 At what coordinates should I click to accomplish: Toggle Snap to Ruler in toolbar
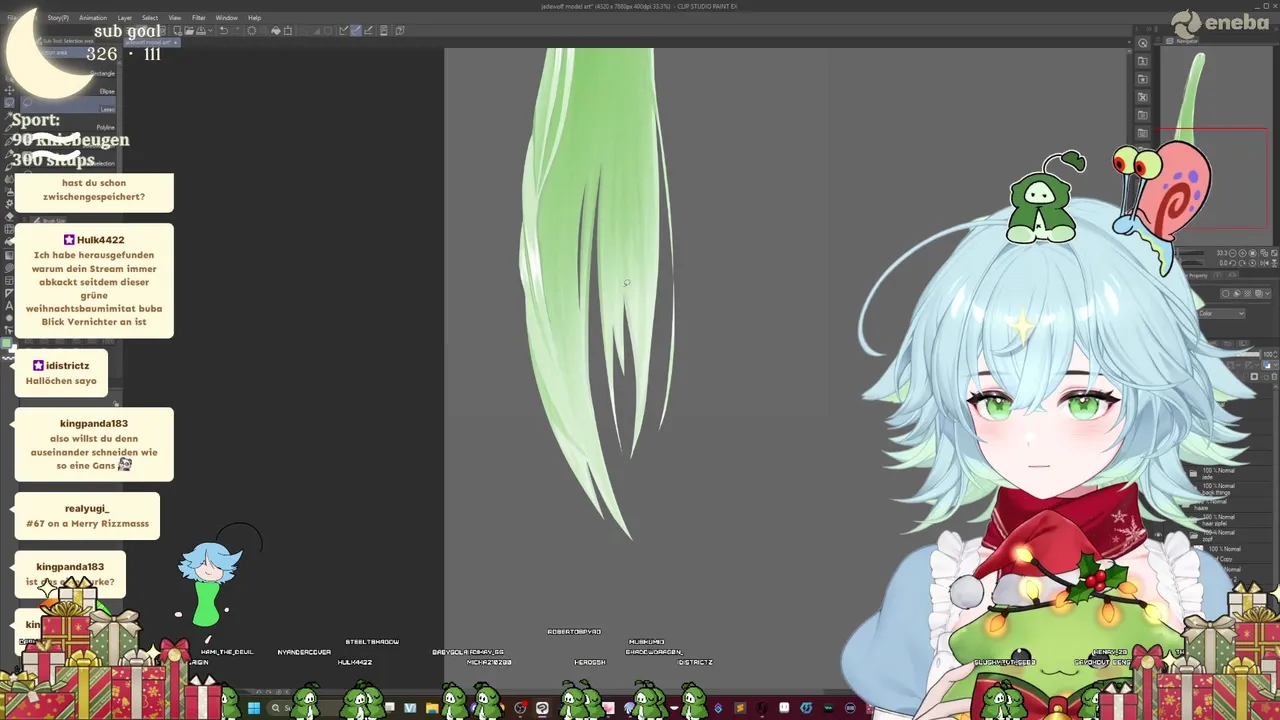point(343,30)
